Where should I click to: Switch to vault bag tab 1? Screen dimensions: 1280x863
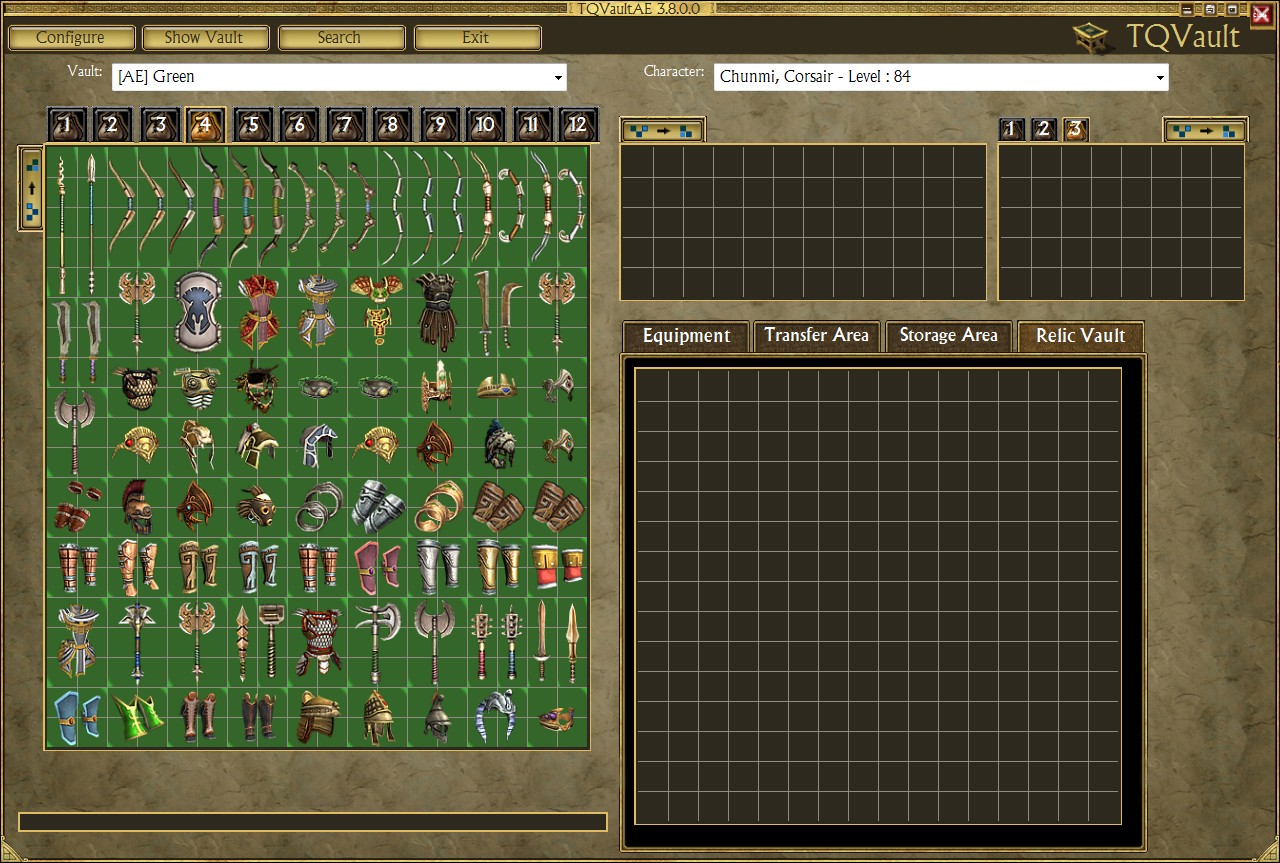[66, 125]
